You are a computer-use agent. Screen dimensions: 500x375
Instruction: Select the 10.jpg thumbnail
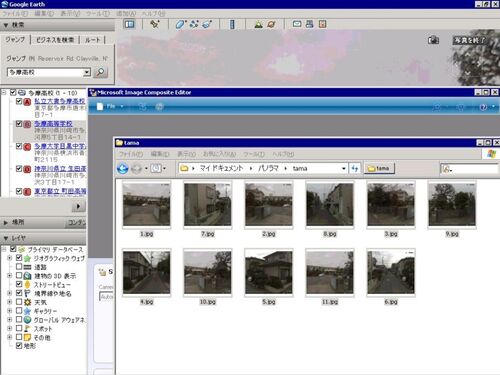[208, 272]
